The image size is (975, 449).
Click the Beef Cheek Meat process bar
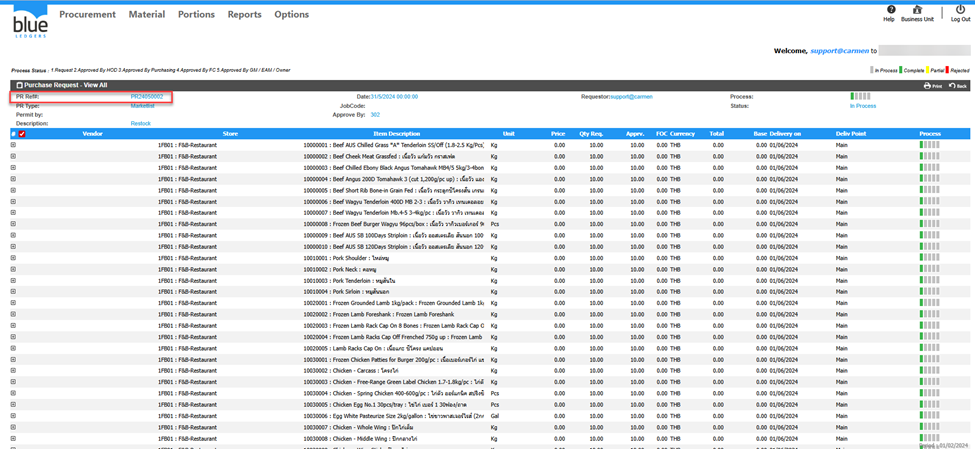[x=929, y=156]
